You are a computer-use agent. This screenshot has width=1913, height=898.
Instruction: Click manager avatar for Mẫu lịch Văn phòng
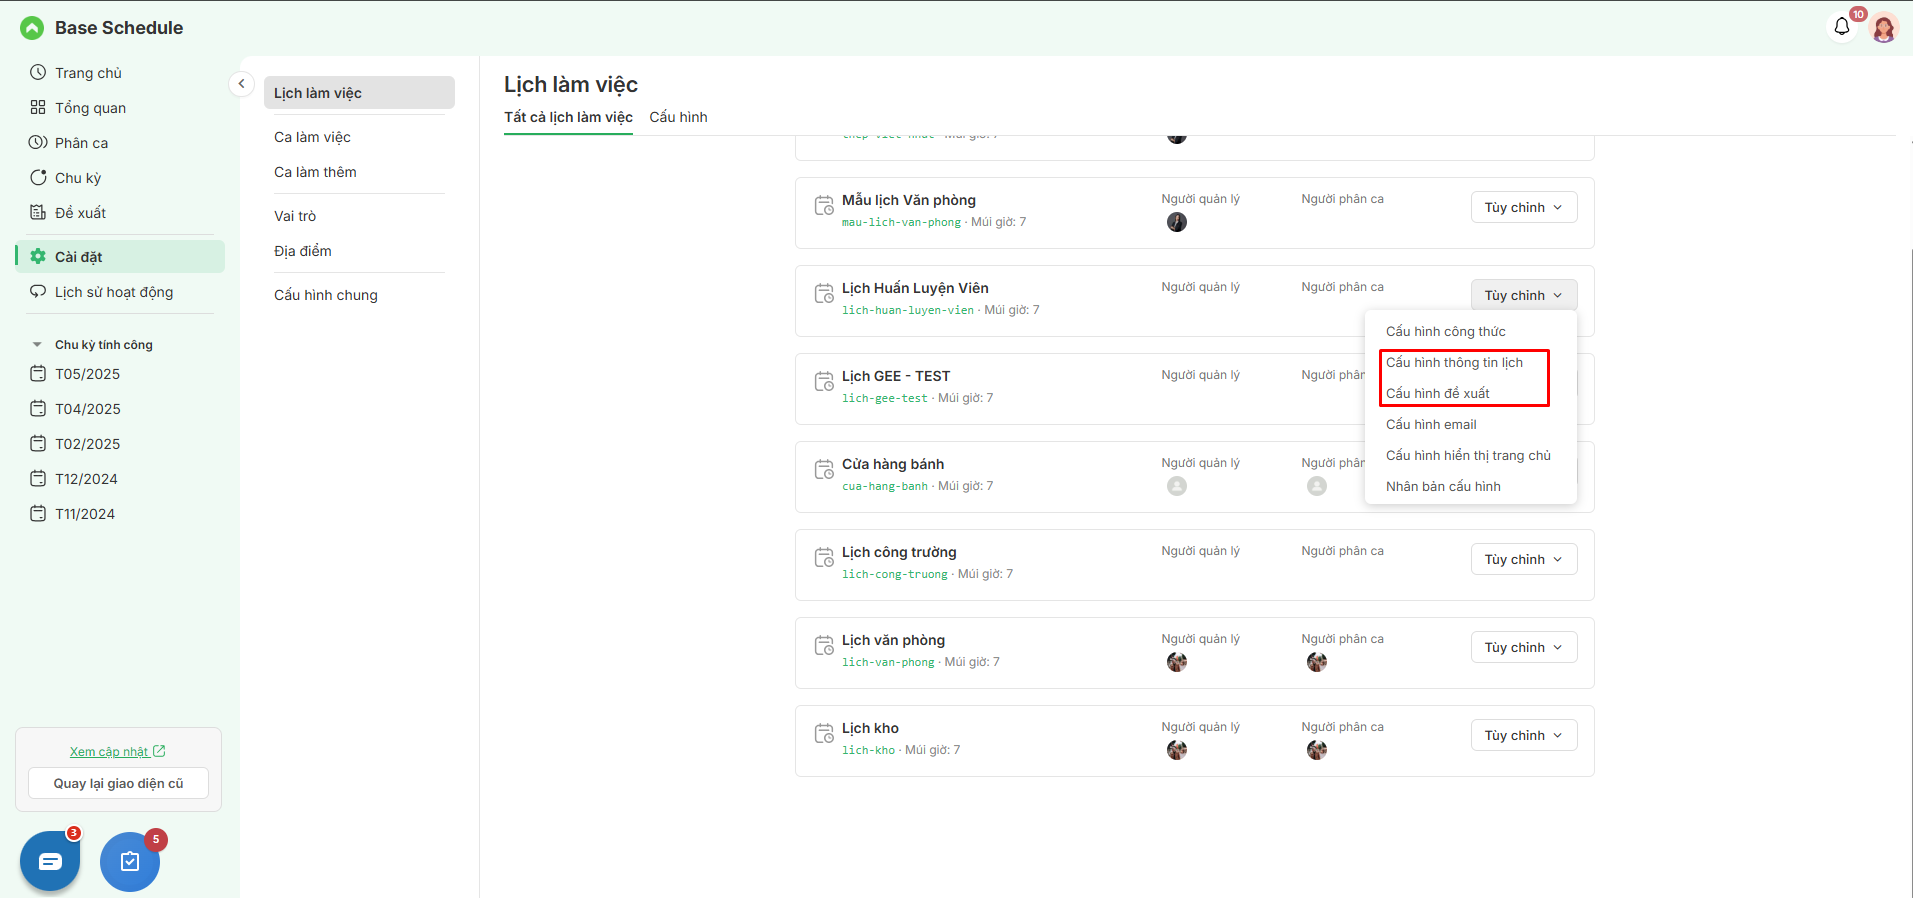tap(1177, 222)
